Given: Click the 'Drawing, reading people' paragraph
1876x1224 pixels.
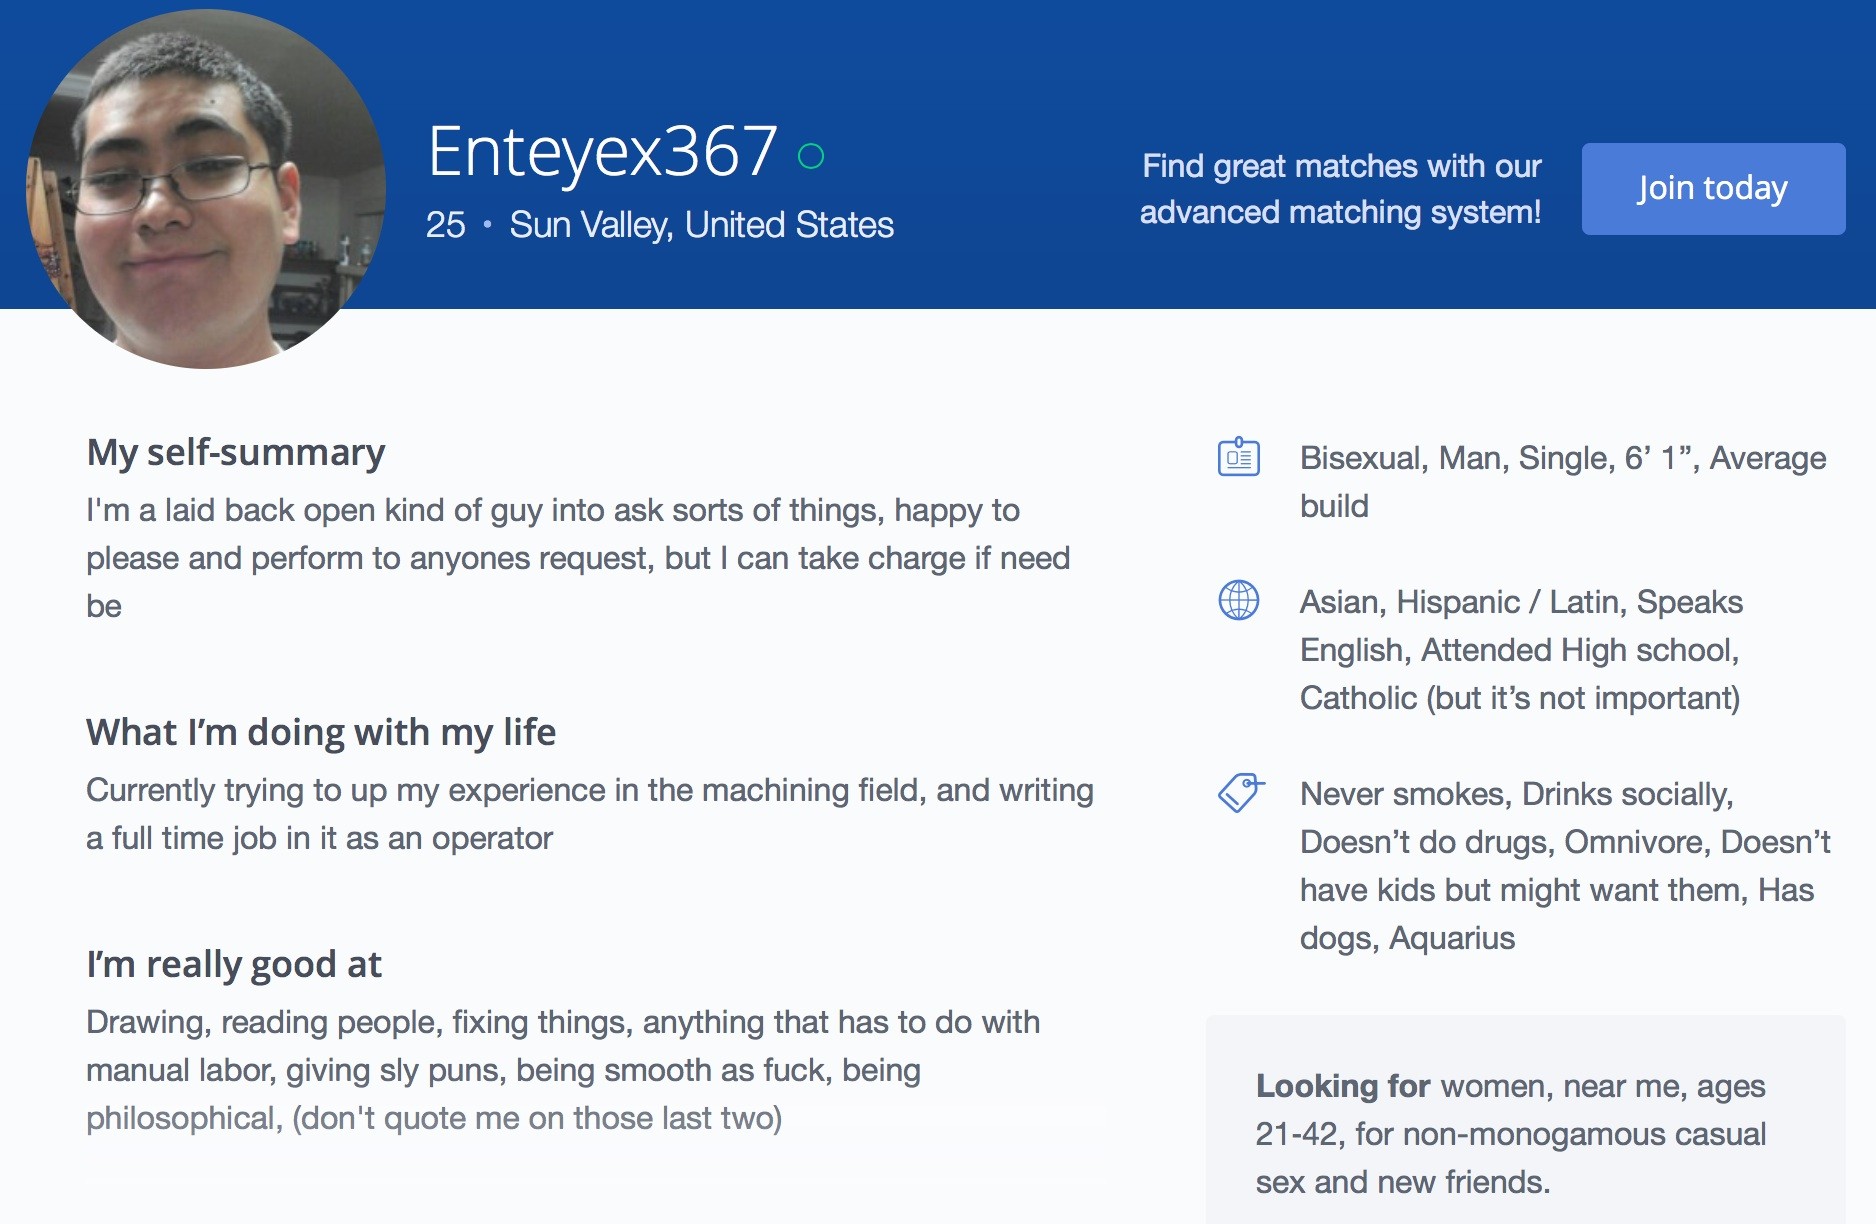Looking at the screenshot, I should pos(563,1070).
